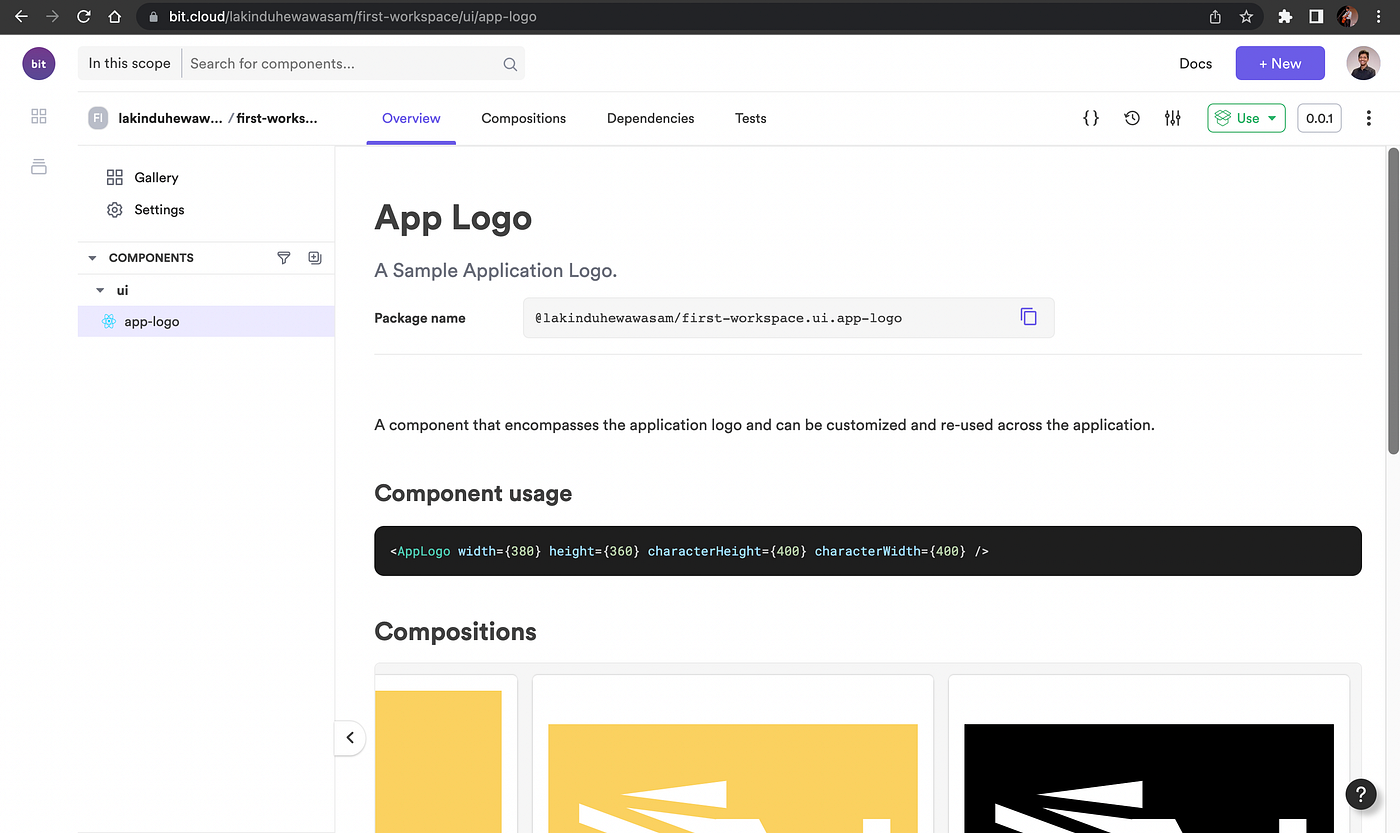Click the App Logo heading

tap(453, 218)
